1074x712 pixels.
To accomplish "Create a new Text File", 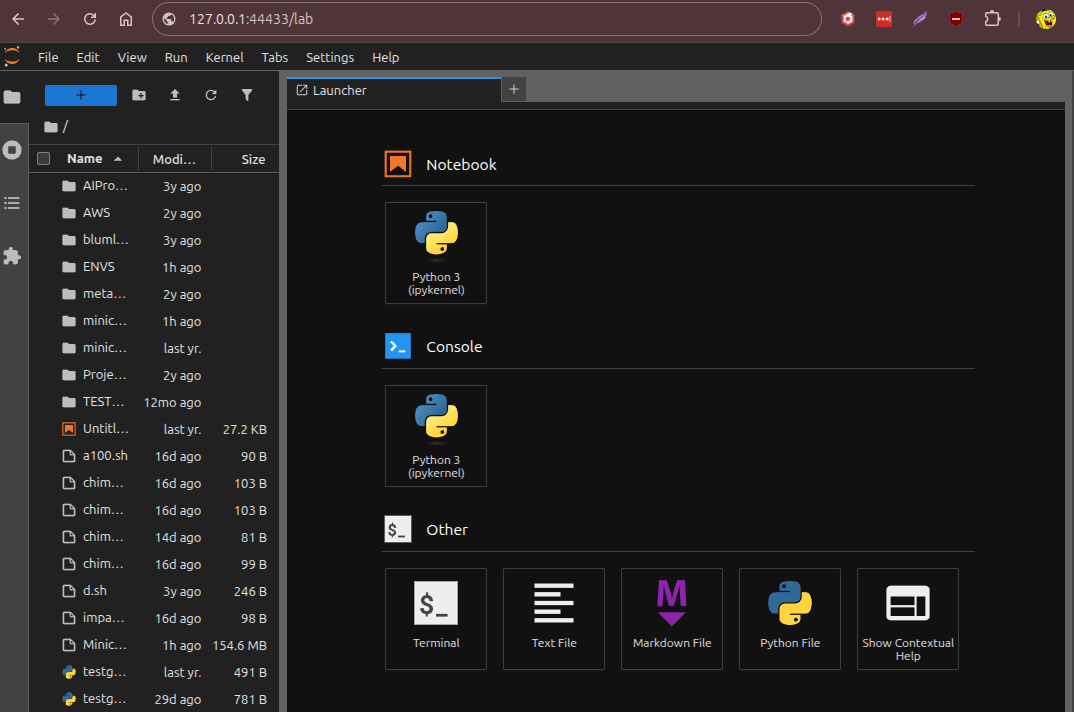I will point(553,619).
